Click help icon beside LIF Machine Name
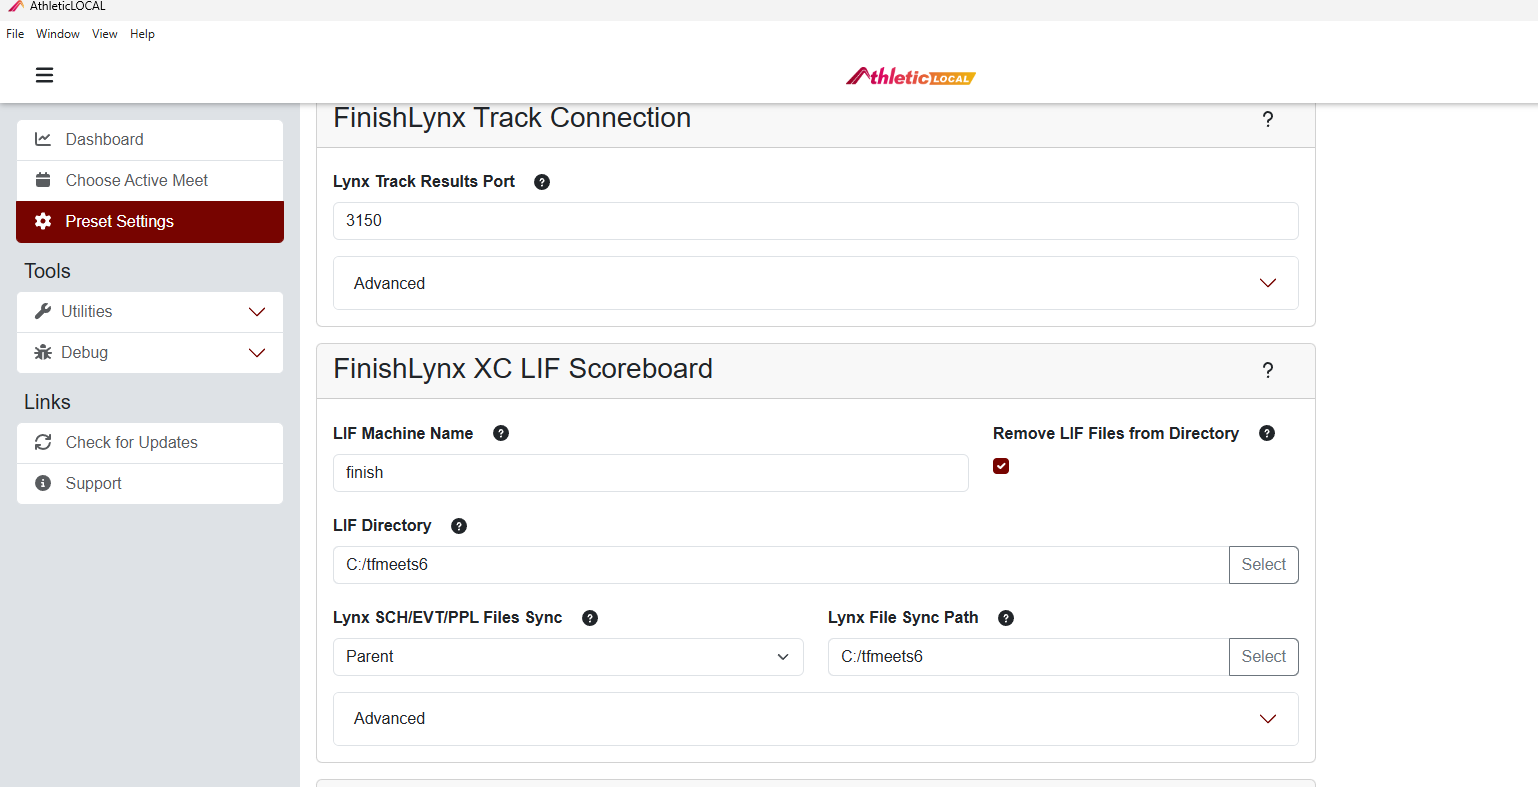Viewport: 1538px width, 787px height. click(x=501, y=433)
